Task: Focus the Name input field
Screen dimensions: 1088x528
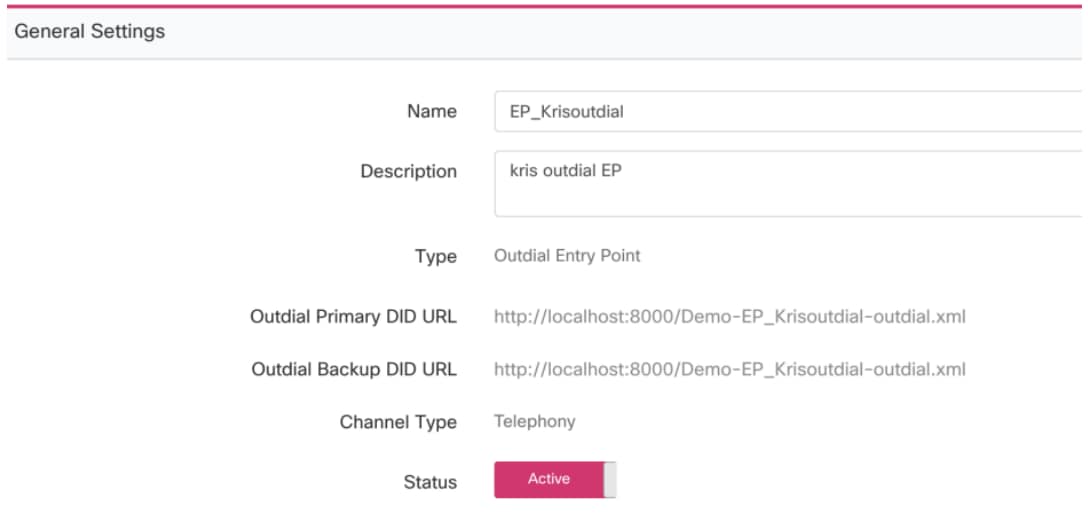Action: 788,111
